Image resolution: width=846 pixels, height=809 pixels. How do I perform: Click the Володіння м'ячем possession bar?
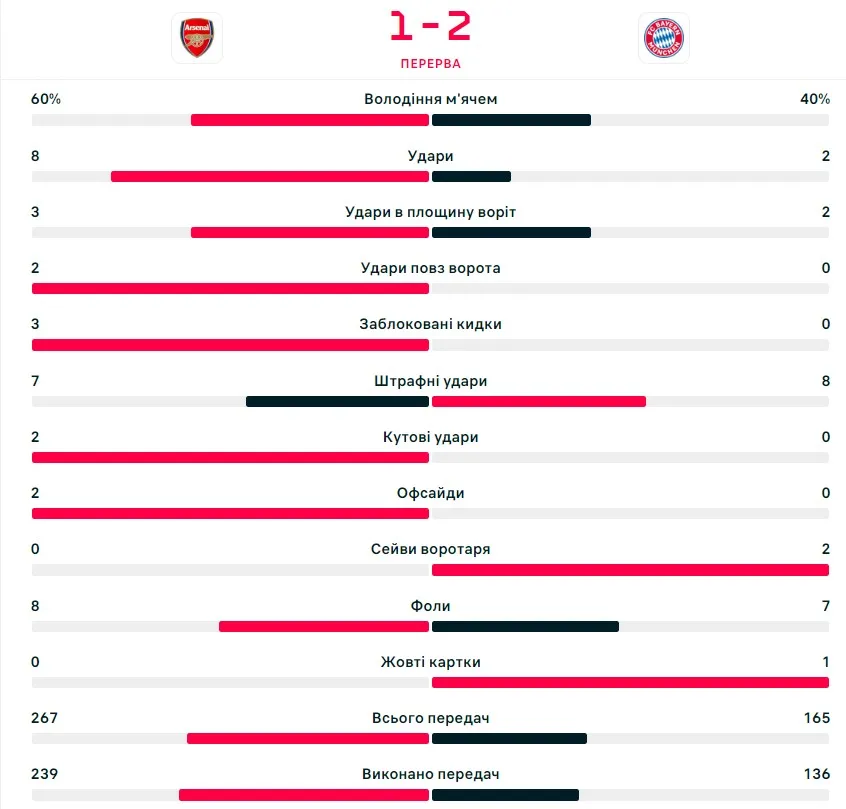430,120
